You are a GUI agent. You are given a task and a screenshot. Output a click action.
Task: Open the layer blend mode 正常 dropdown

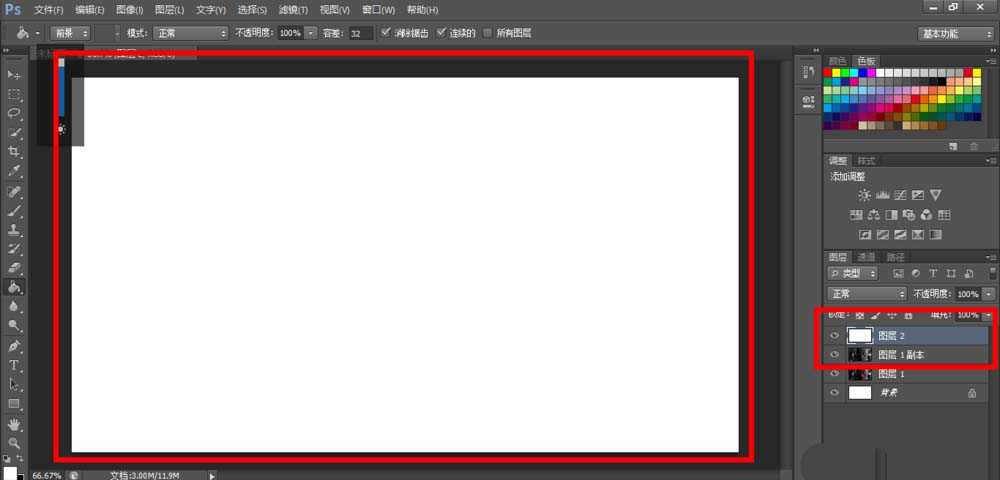pyautogui.click(x=867, y=294)
